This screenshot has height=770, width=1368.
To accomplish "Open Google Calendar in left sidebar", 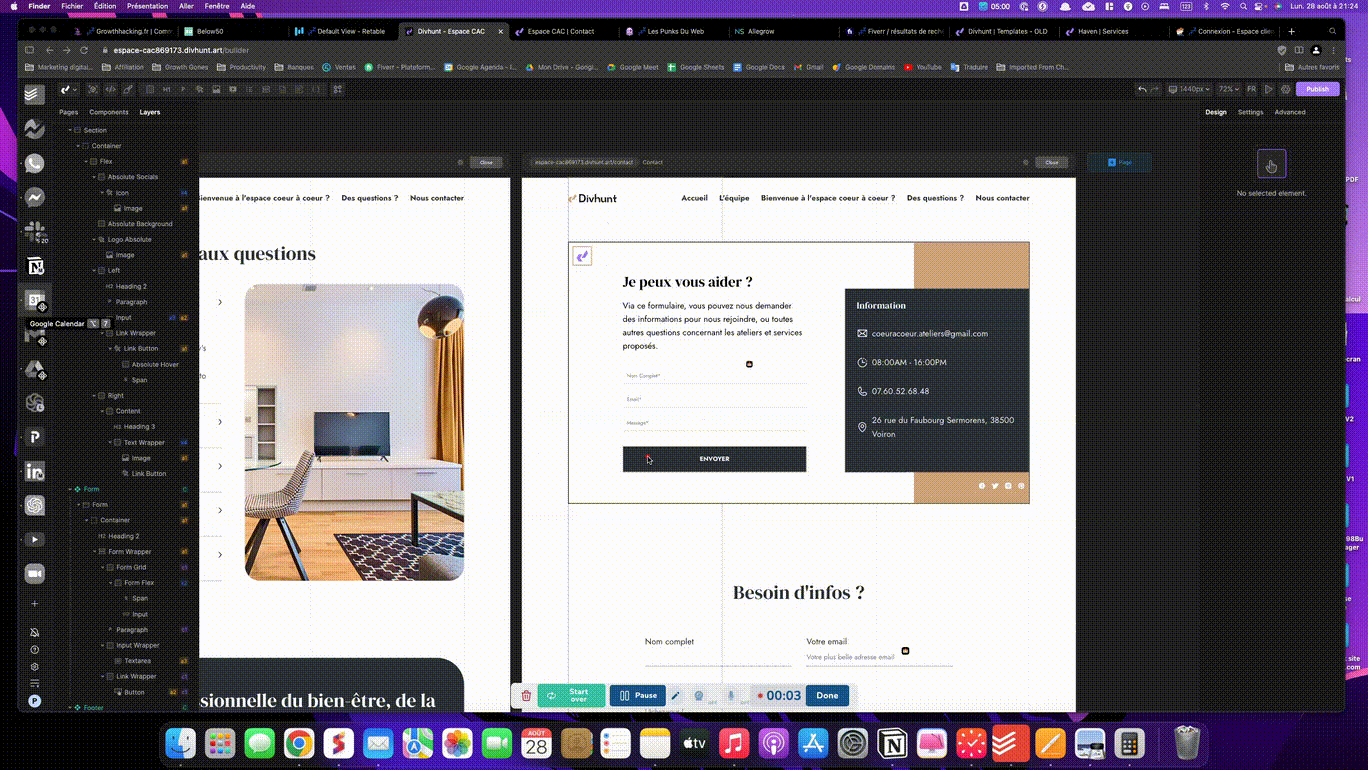I will [35, 300].
